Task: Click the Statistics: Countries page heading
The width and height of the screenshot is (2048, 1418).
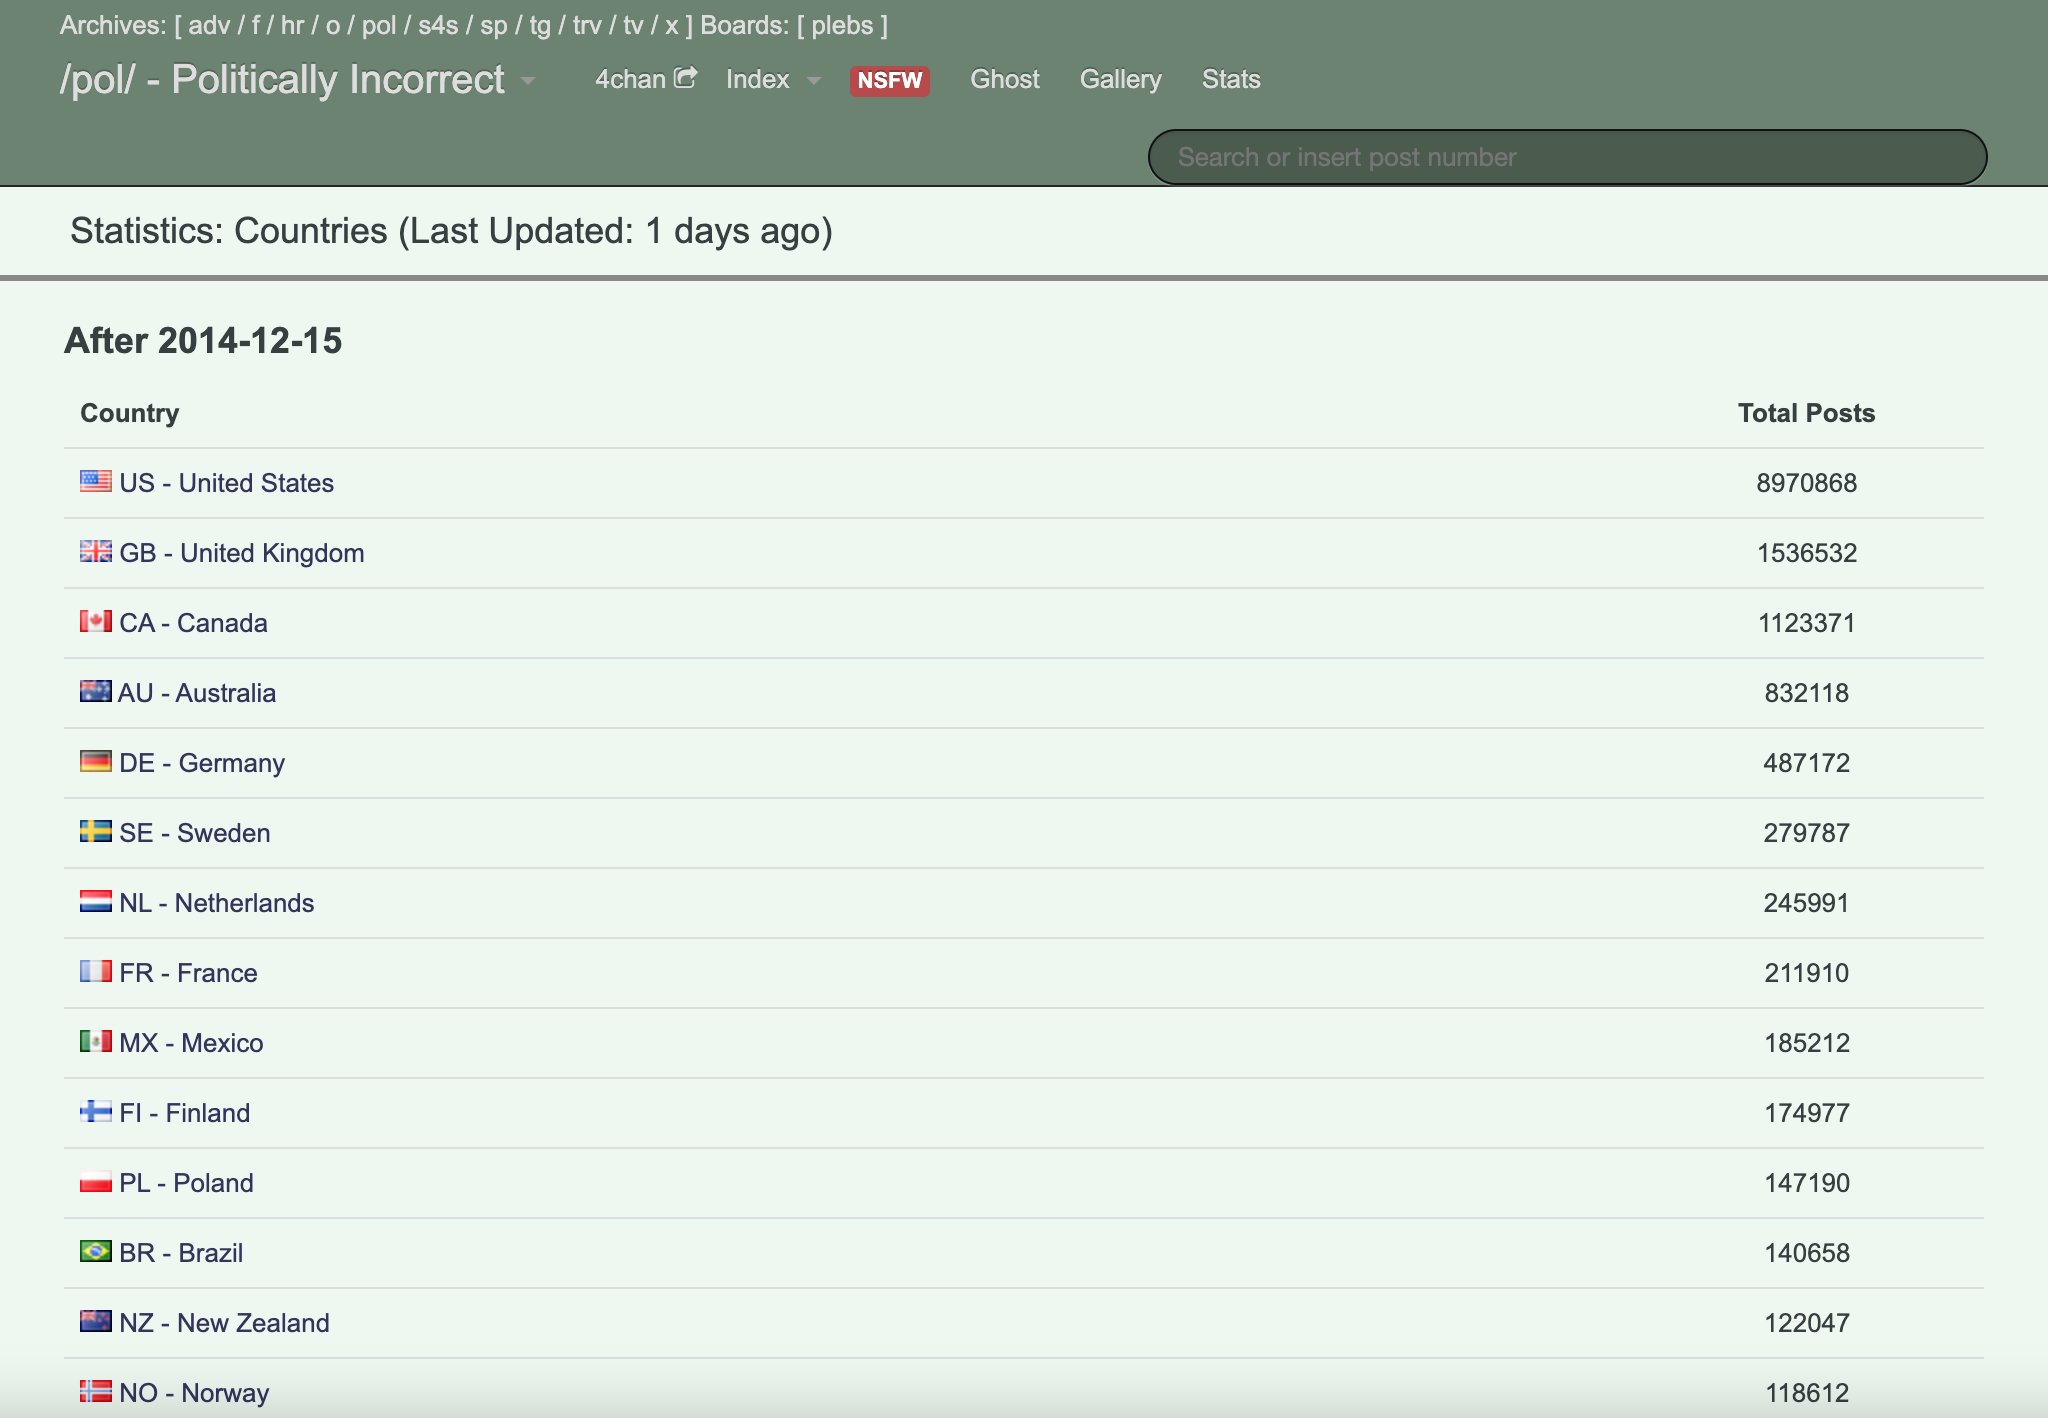Action: (451, 231)
